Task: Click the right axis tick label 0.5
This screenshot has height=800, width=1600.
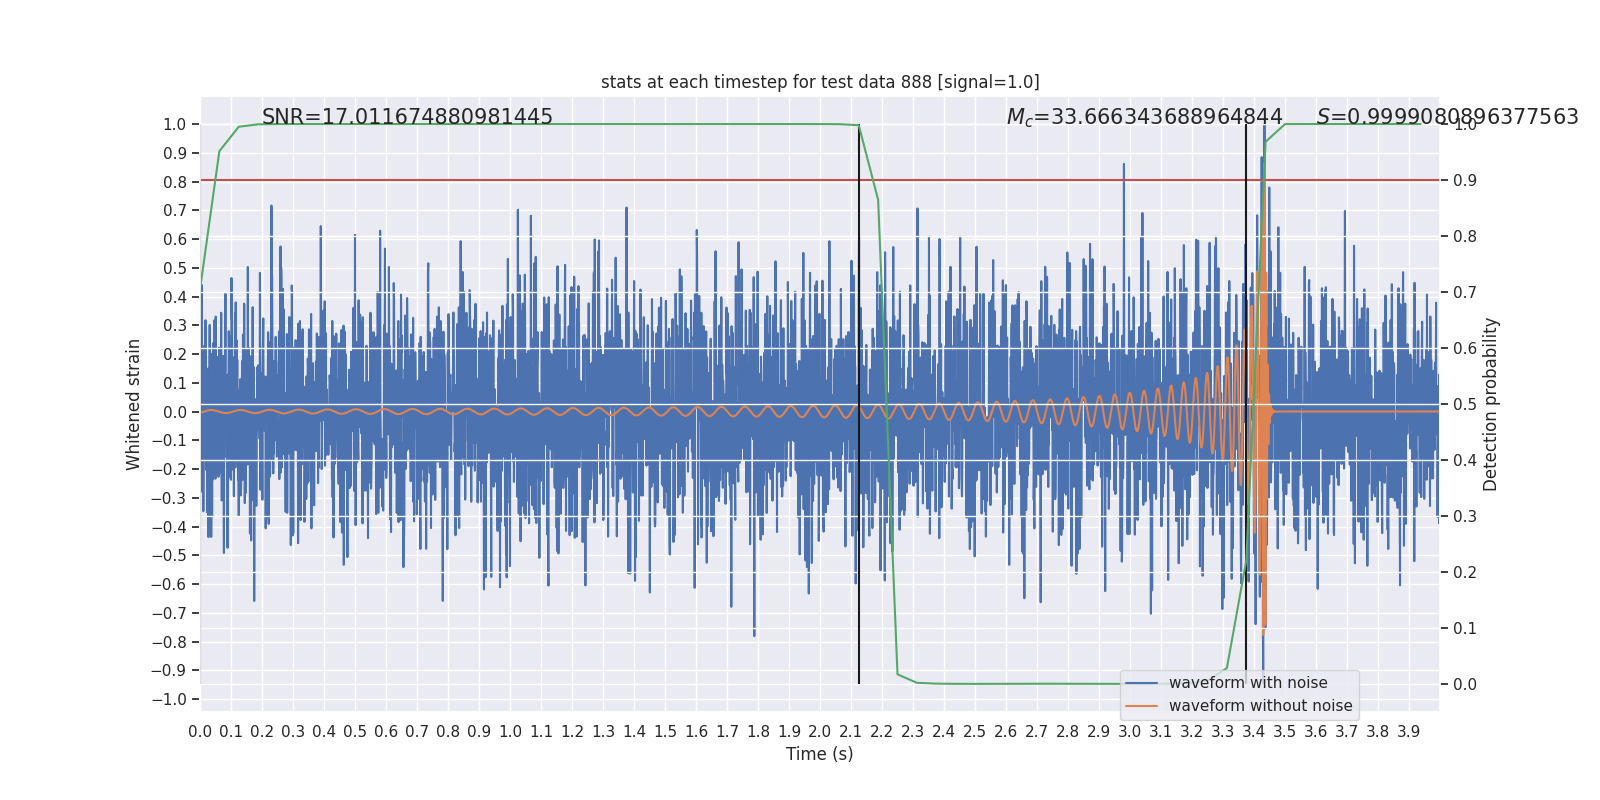Action: click(1465, 404)
